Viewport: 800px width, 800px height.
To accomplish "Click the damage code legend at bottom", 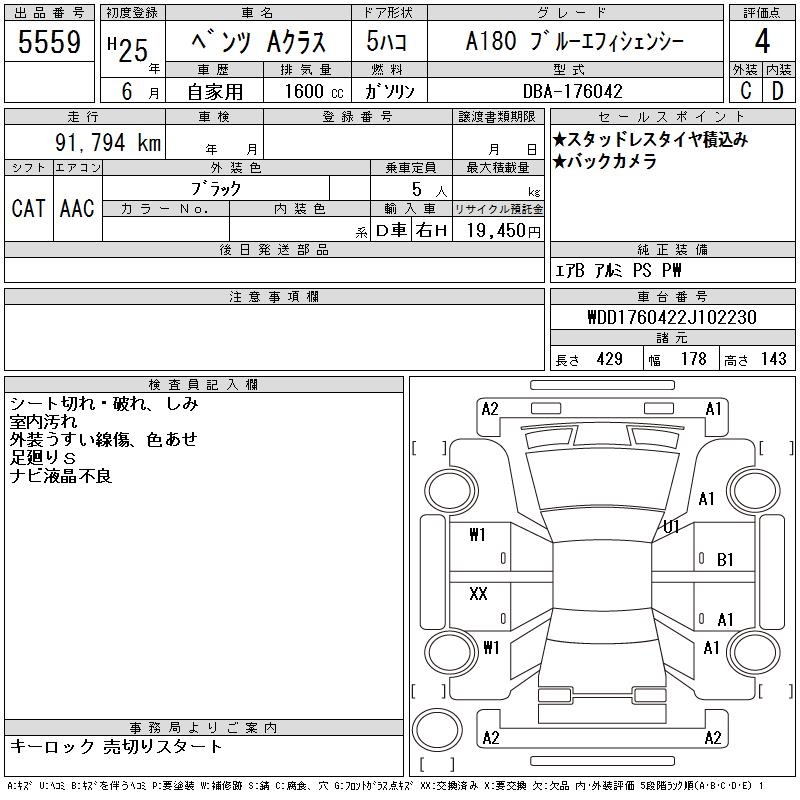I will click(x=386, y=786).
